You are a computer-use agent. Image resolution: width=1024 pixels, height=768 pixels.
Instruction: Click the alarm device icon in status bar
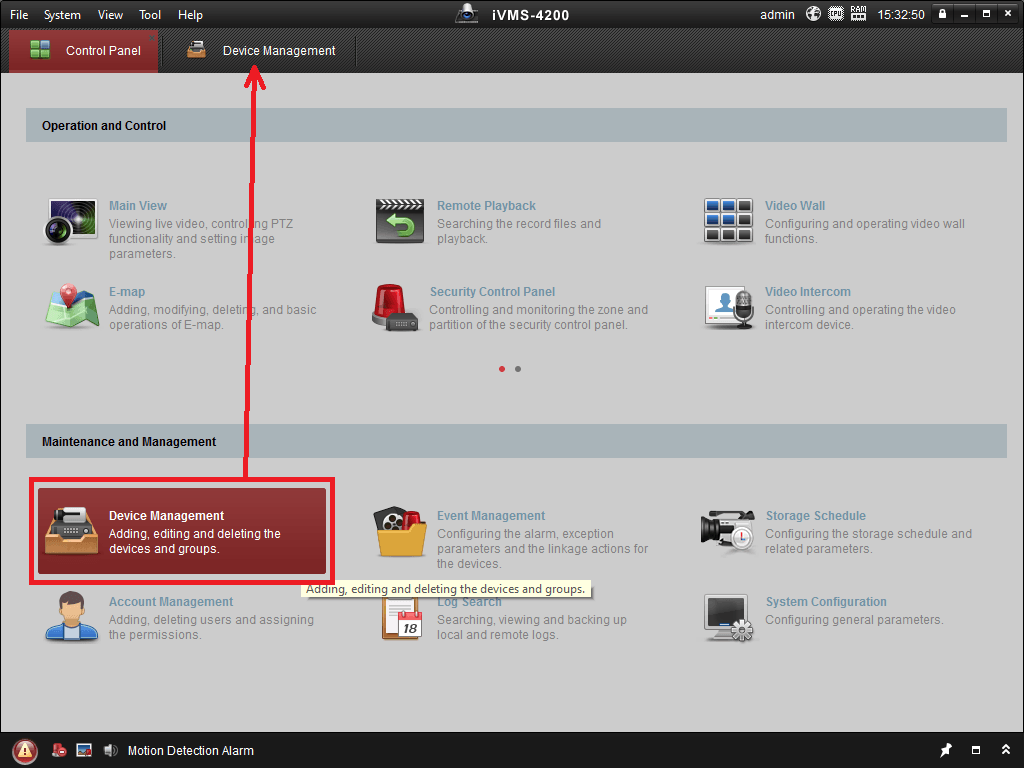pyautogui.click(x=59, y=750)
